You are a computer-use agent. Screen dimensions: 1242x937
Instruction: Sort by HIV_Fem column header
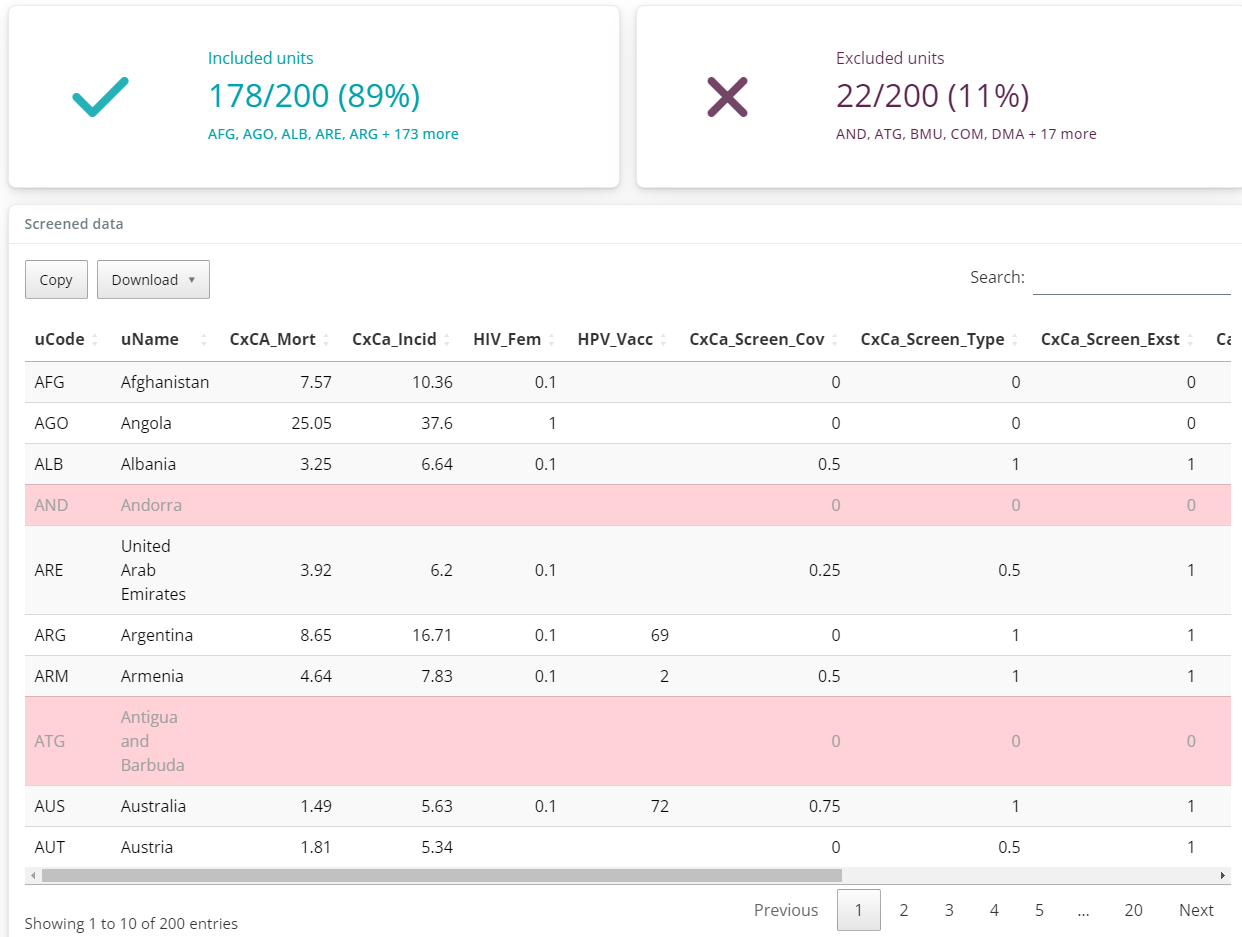[x=507, y=339]
